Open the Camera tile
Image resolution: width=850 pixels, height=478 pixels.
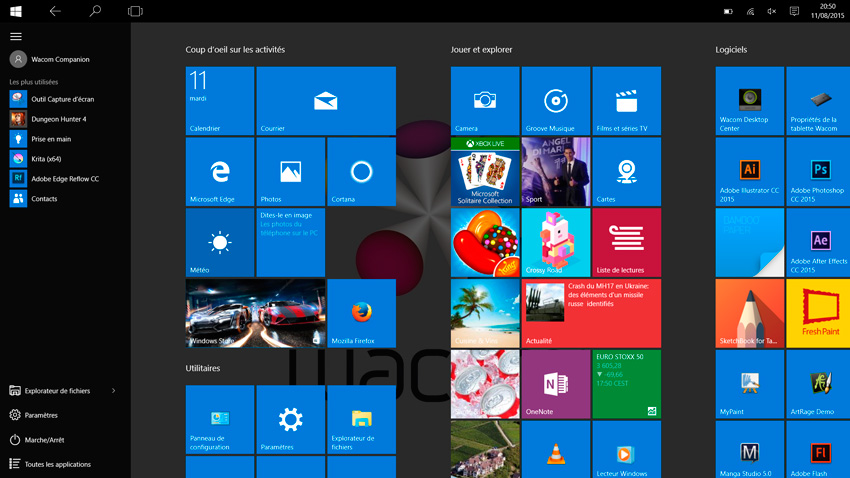pyautogui.click(x=485, y=101)
